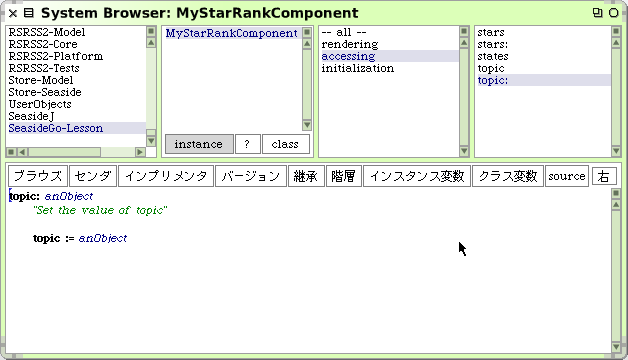The height and width of the screenshot is (360, 628).
Task: Switch to class side view
Action: point(286,144)
